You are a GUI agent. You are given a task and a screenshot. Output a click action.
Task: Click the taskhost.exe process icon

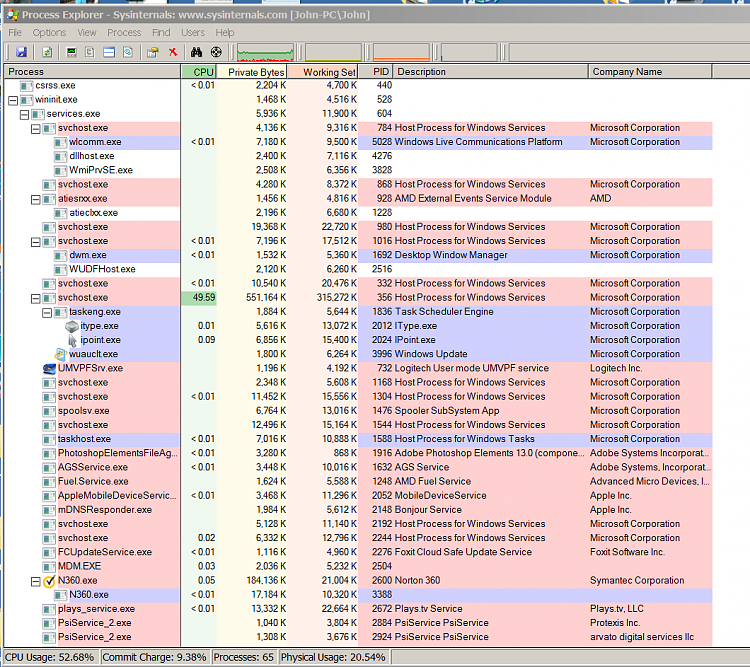coord(49,440)
